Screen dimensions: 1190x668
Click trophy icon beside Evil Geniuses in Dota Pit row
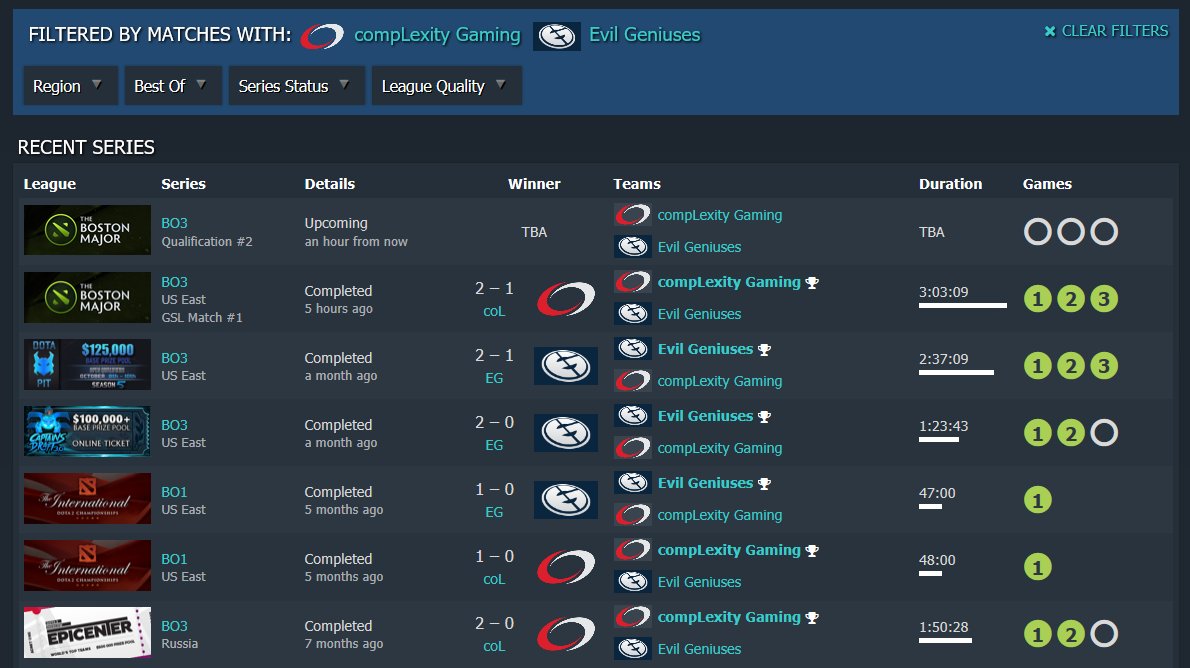point(764,350)
